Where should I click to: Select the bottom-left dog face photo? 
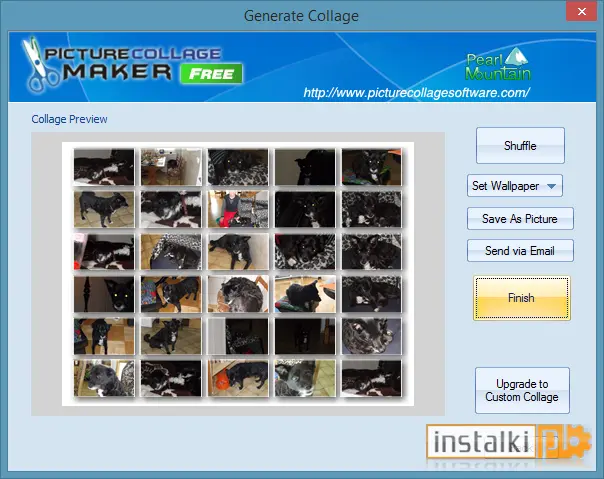click(104, 378)
